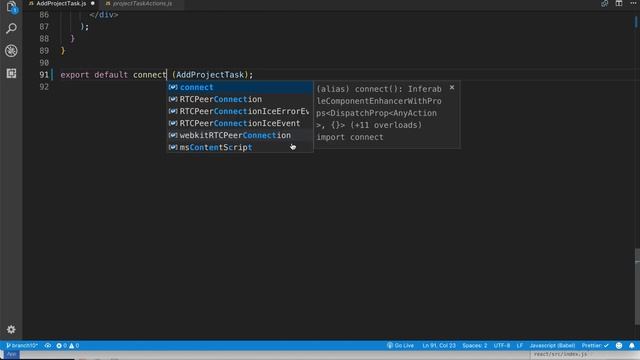Viewport: 640px width, 360px height.
Task: Click Ln 91, Col 23 indicator
Action: point(439,345)
